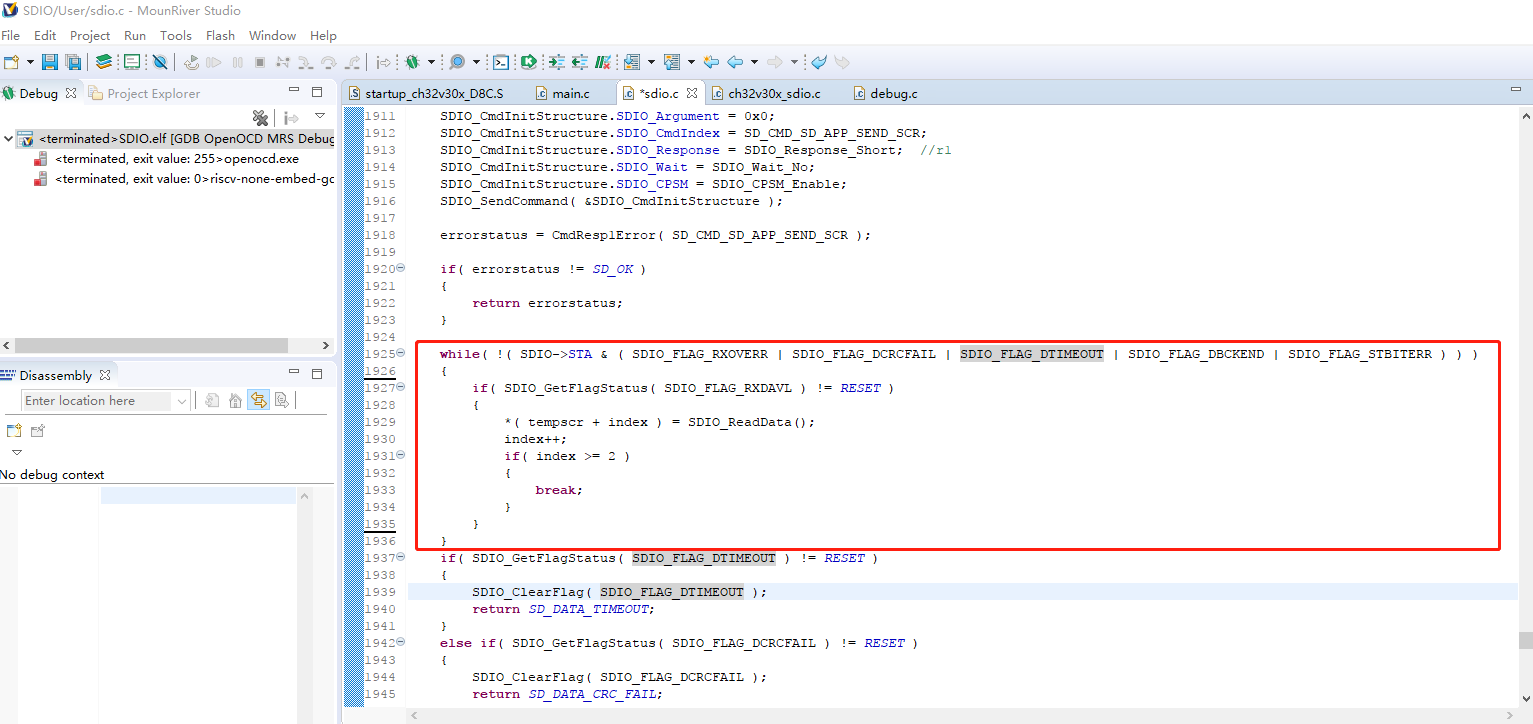Image resolution: width=1533 pixels, height=724 pixels.
Task: Maximize the Debug view panel
Action: point(317,92)
